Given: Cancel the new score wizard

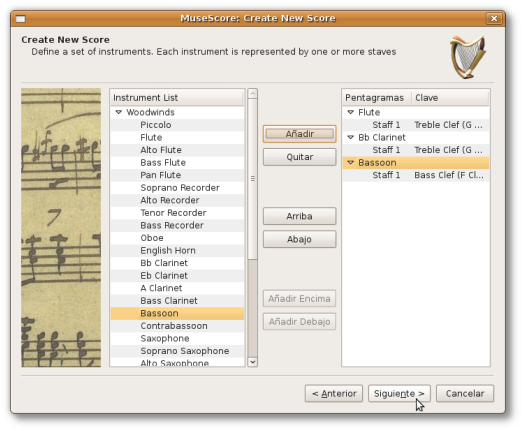Looking at the screenshot, I should [465, 394].
